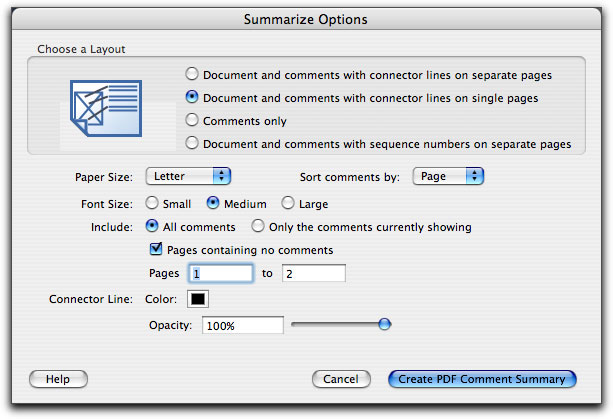Click Create PDF Comment Summary button
The height and width of the screenshot is (419, 613).
pos(482,379)
